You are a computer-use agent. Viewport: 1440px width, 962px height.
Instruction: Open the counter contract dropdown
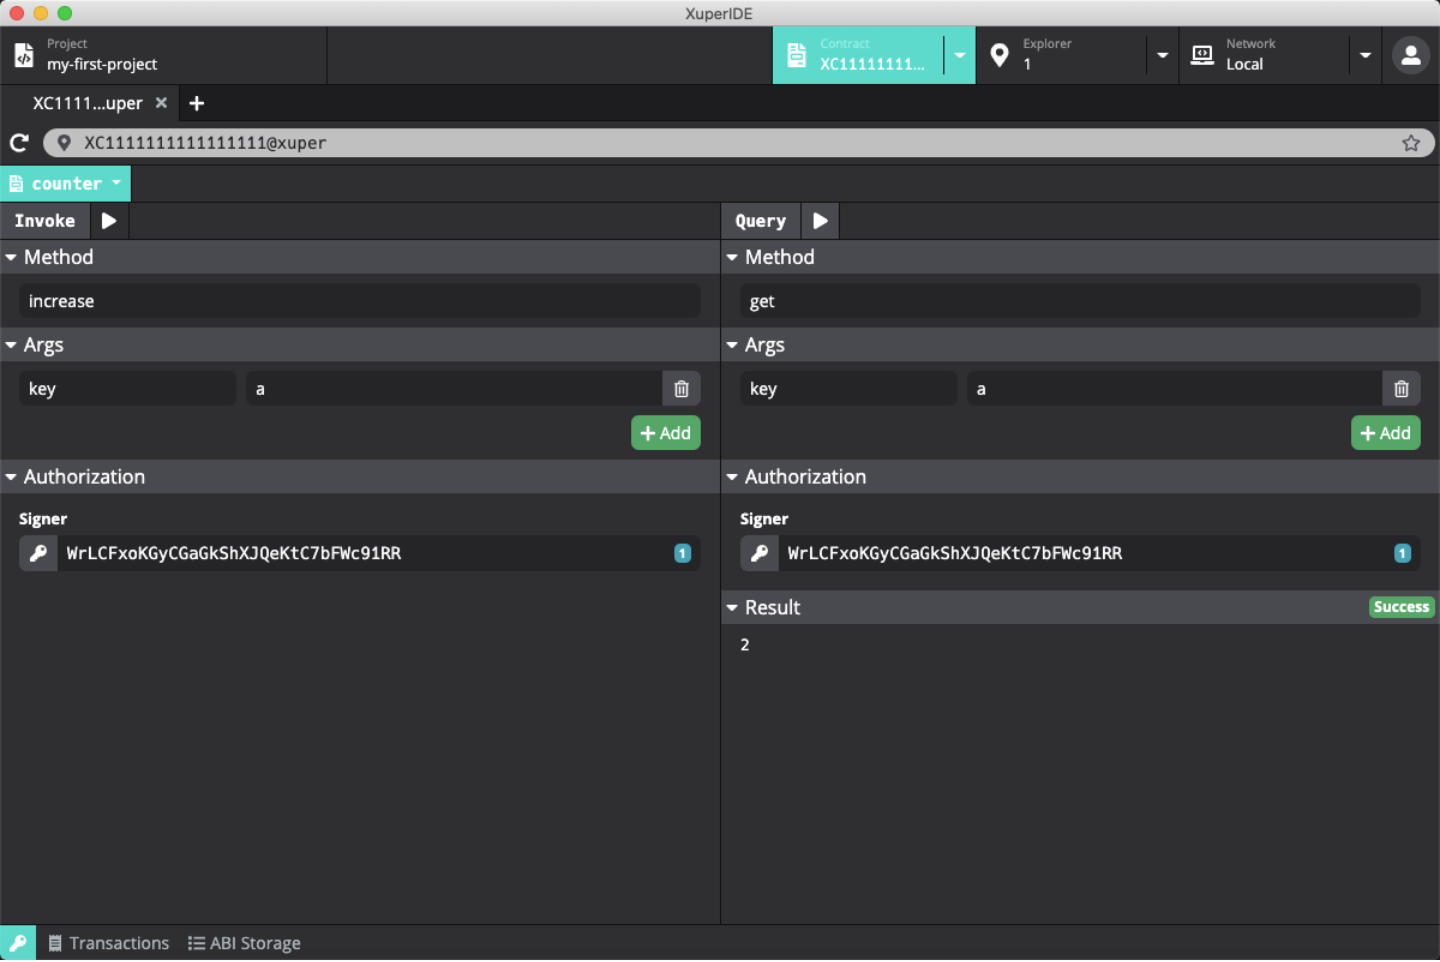[66, 184]
